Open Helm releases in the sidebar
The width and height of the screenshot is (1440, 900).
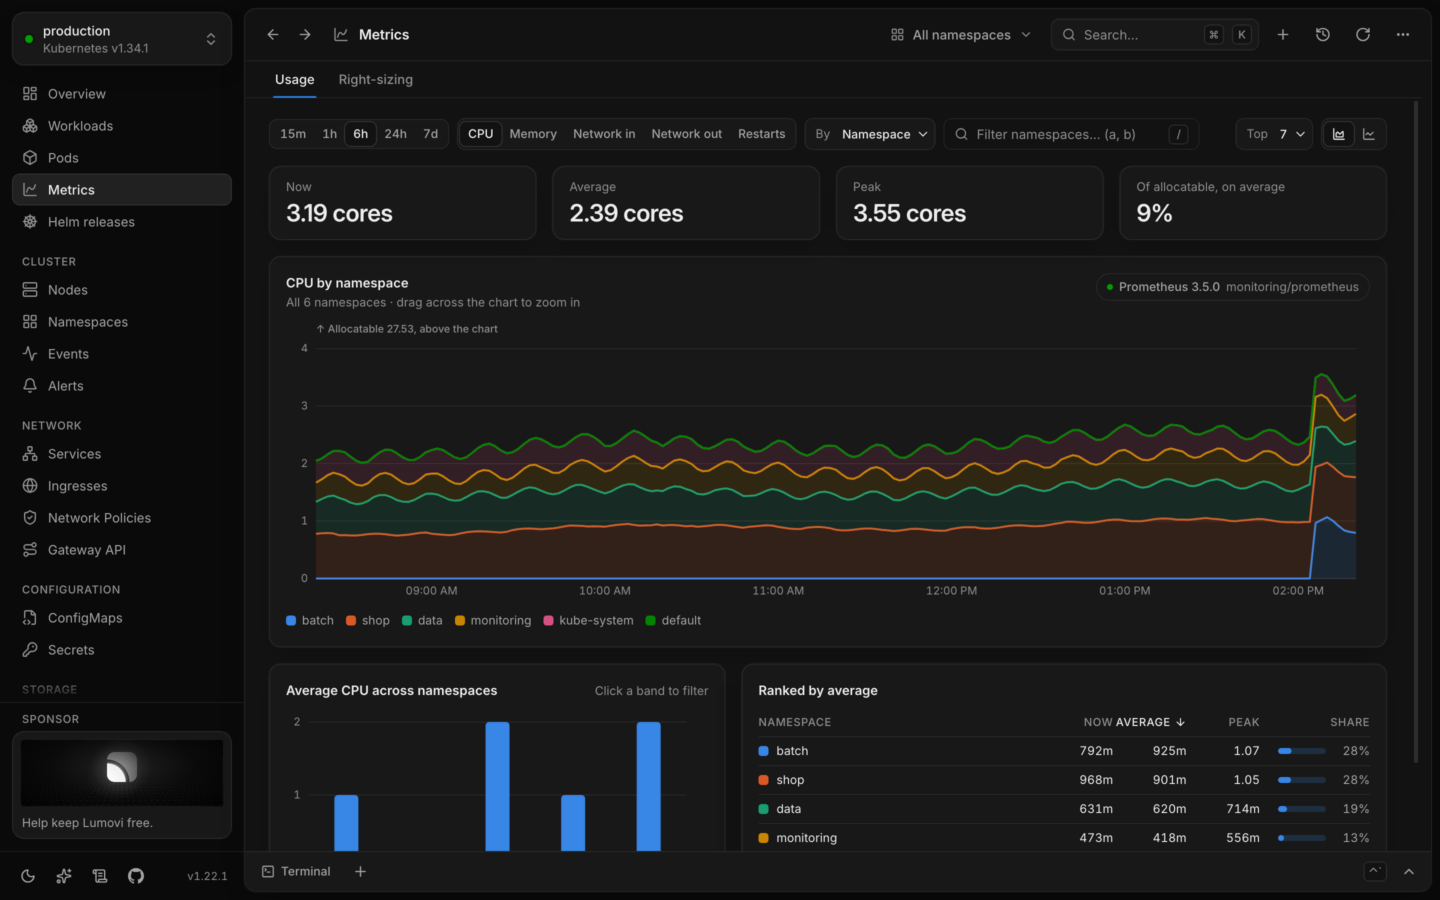pyautogui.click(x=122, y=222)
